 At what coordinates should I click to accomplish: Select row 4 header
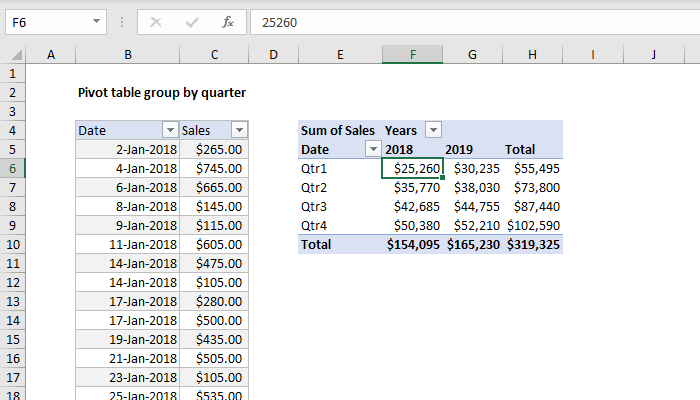pos(12,130)
